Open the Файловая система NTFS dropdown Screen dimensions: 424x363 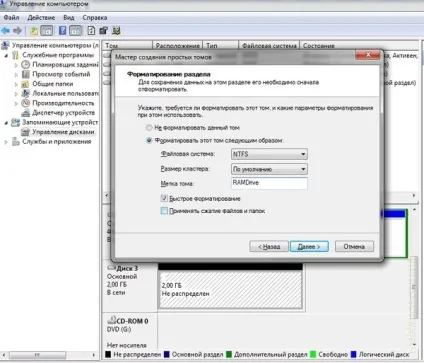(x=269, y=154)
